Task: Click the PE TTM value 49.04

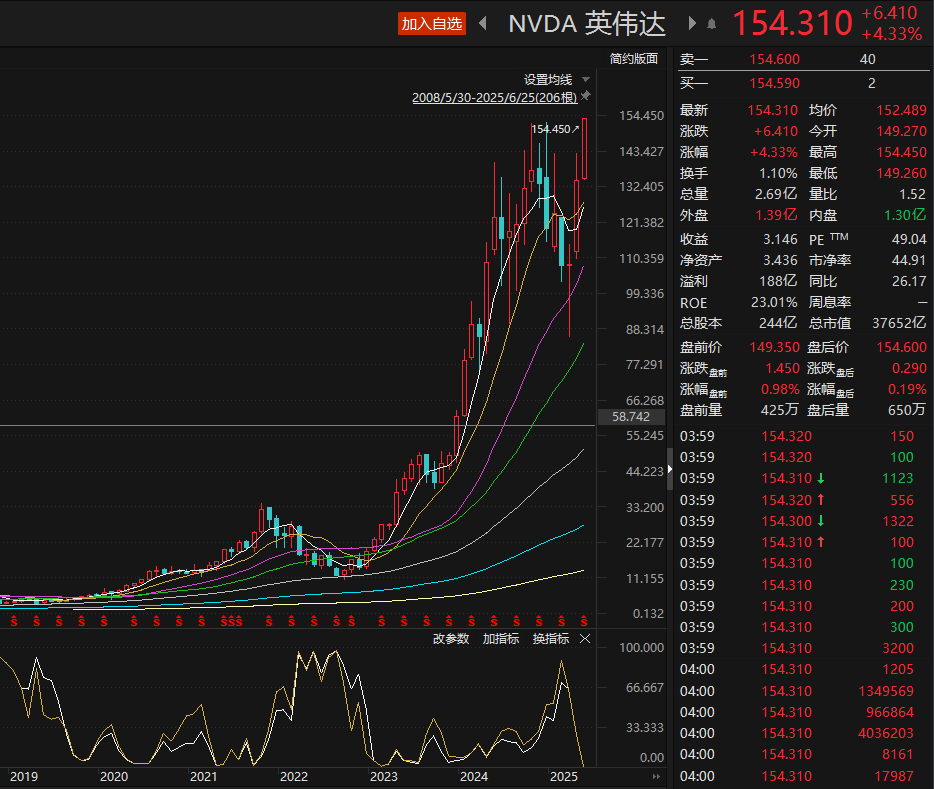Action: coord(909,239)
